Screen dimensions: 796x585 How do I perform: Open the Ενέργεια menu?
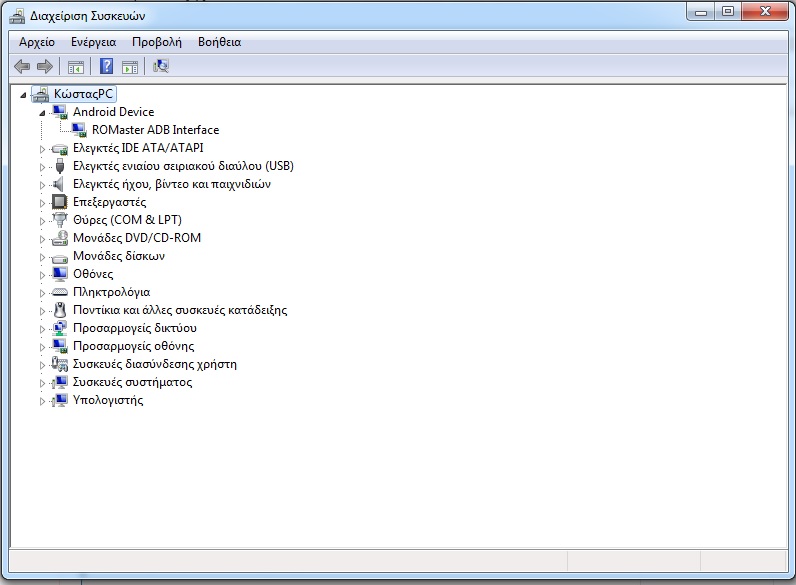93,42
